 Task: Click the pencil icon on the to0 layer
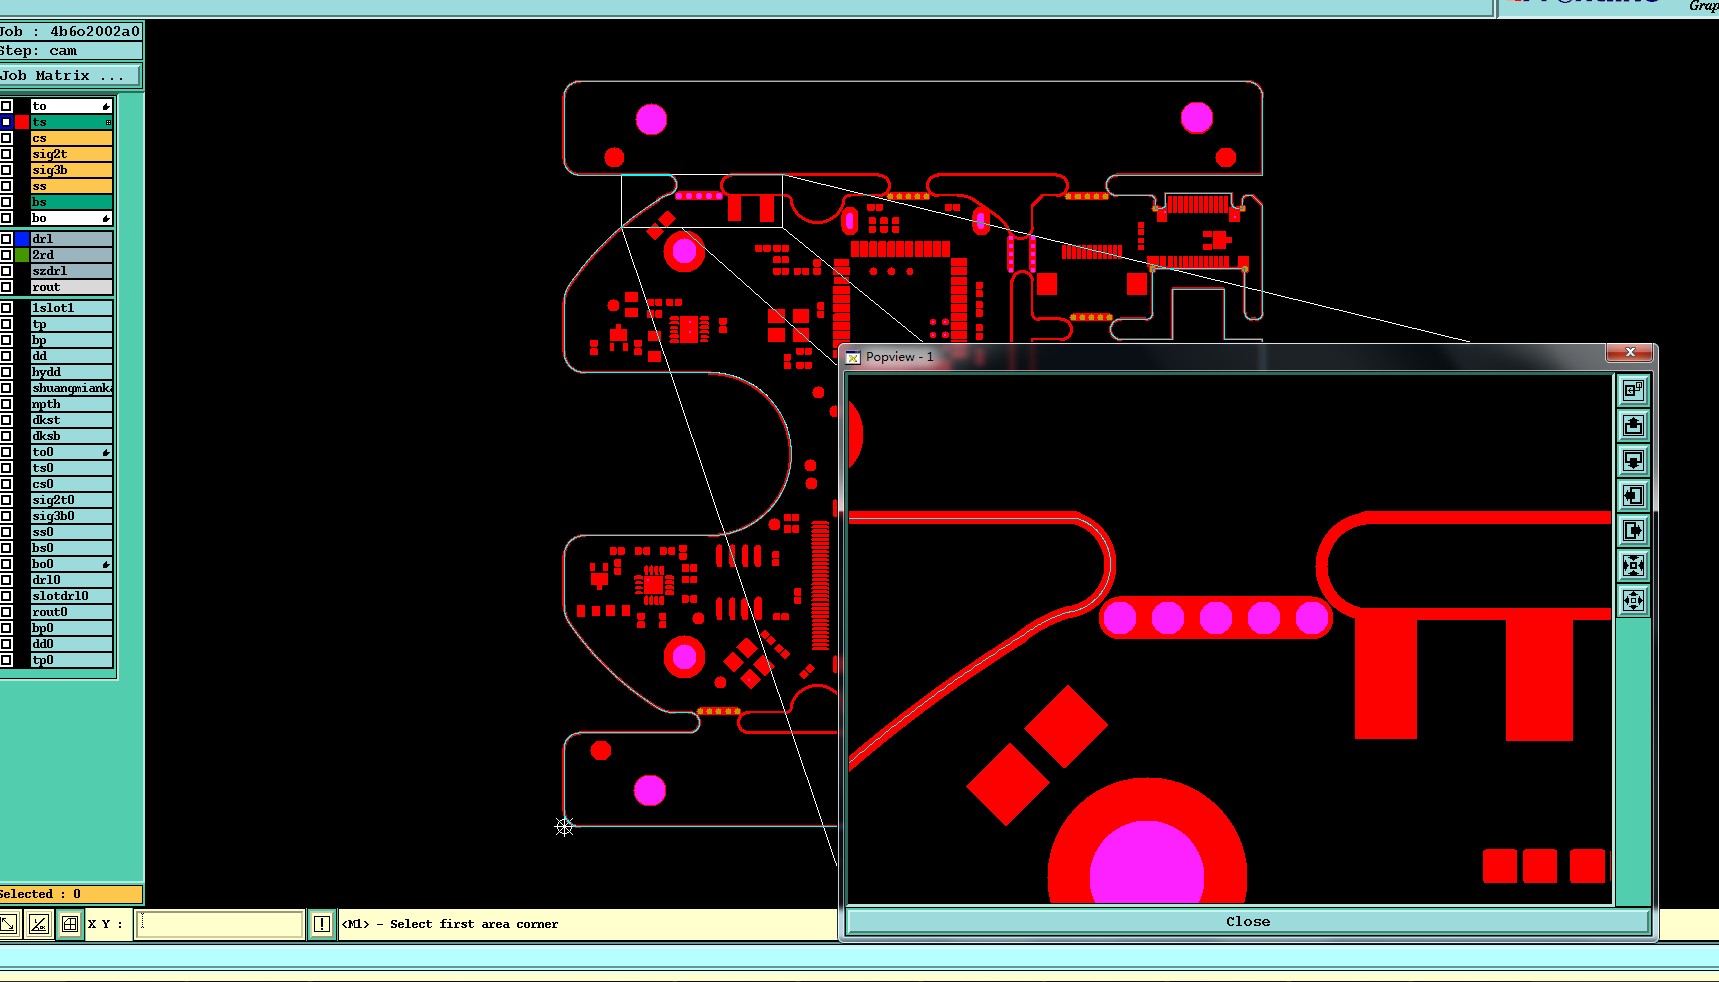tap(106, 452)
